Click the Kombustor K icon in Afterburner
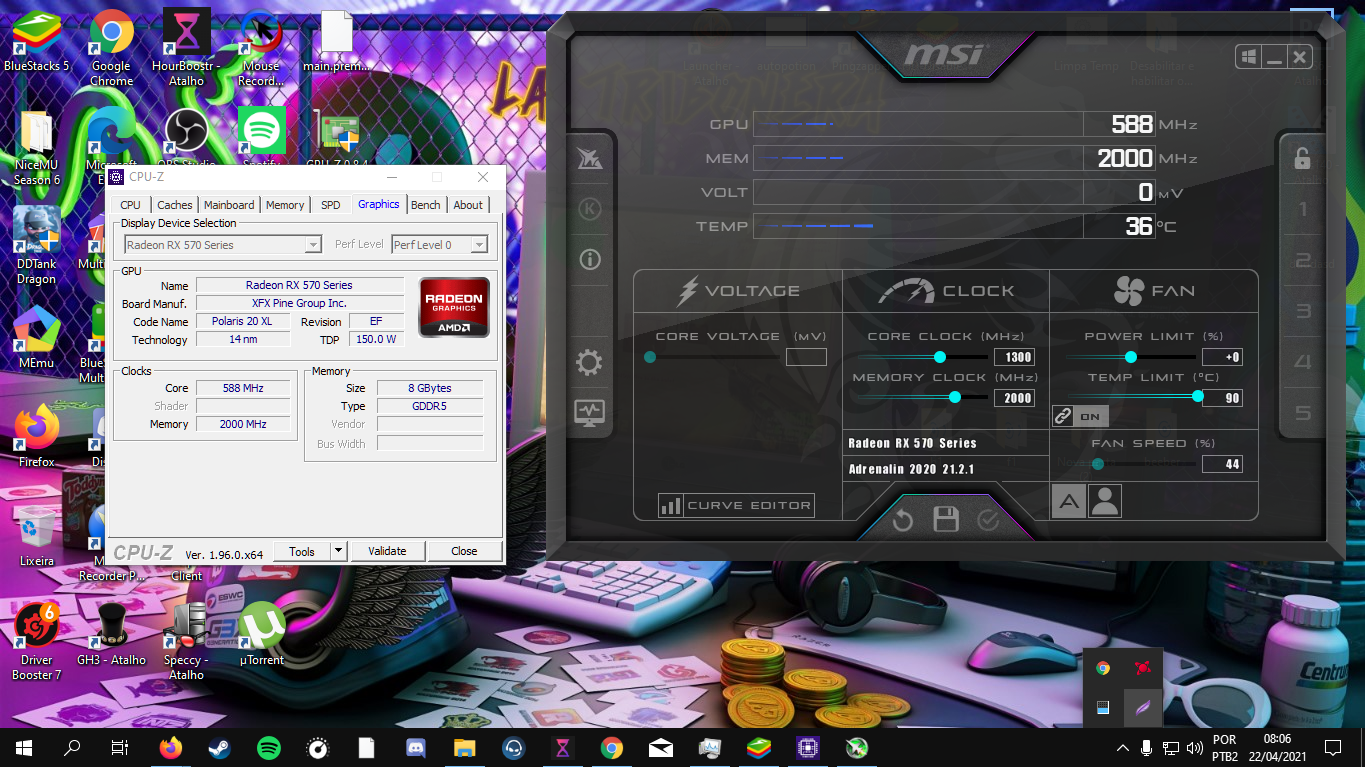 590,209
